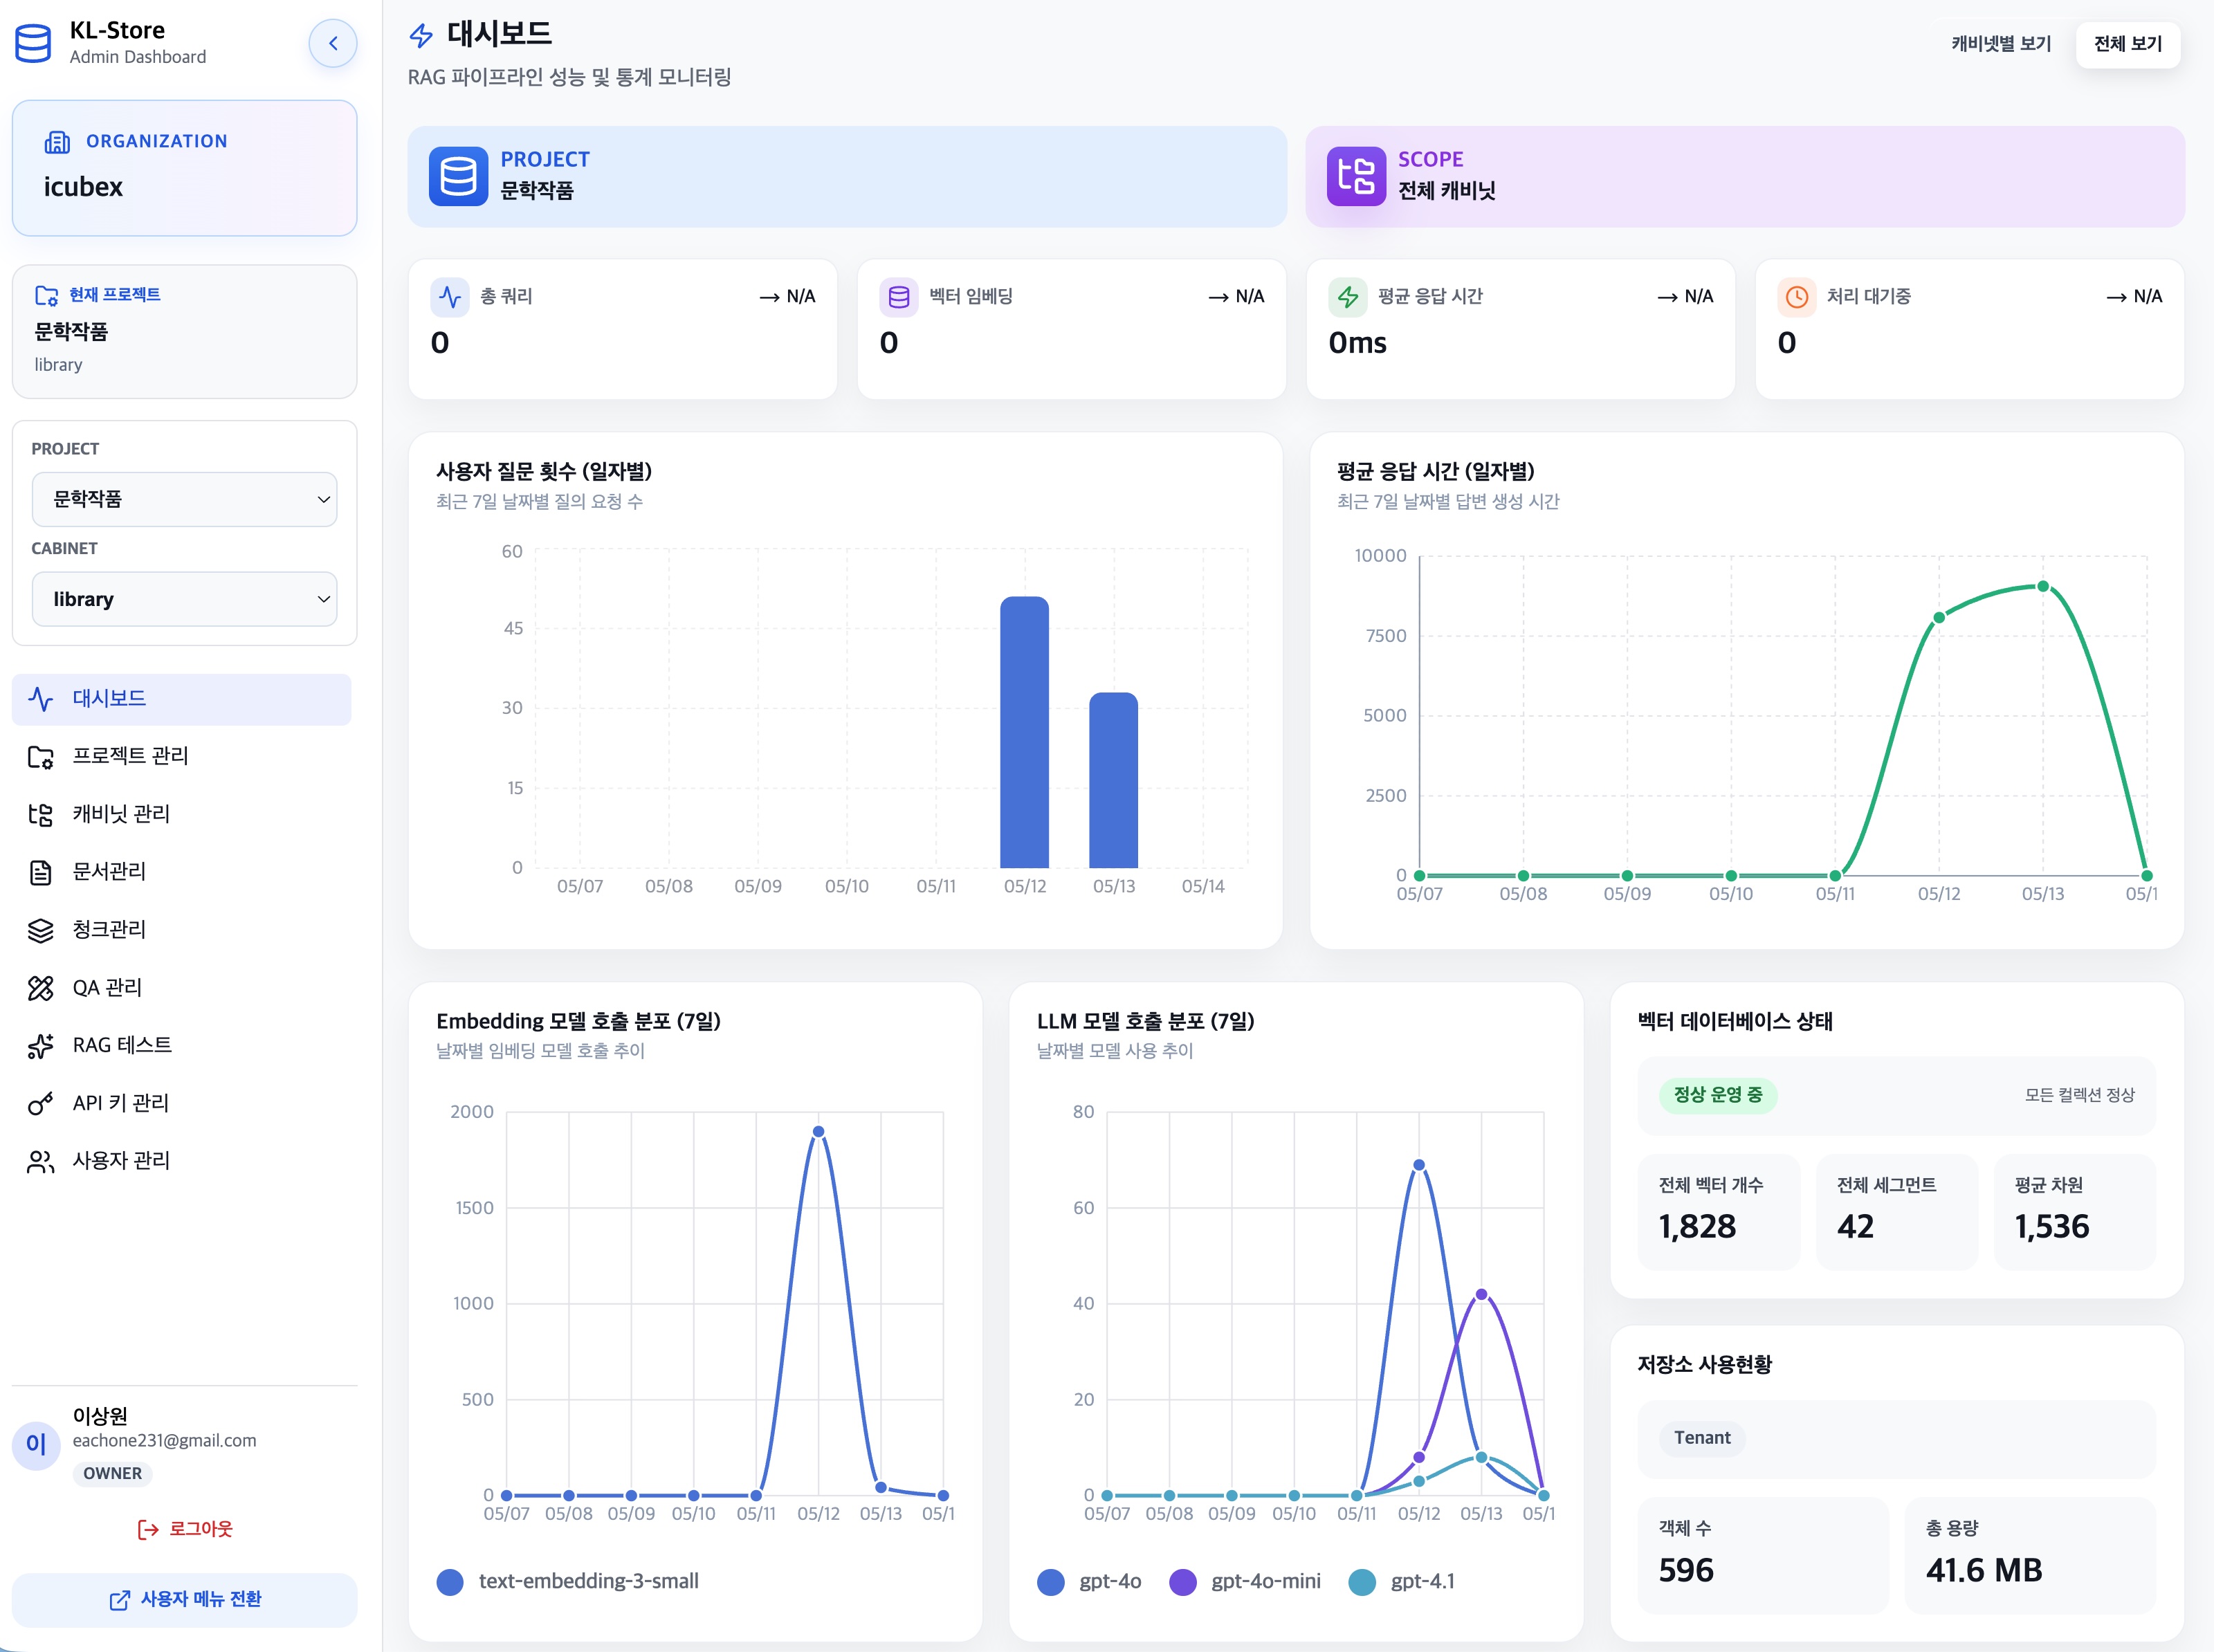The image size is (2214, 1652).
Task: Open 사용자 관리 from the sidebar
Action: 181,1161
